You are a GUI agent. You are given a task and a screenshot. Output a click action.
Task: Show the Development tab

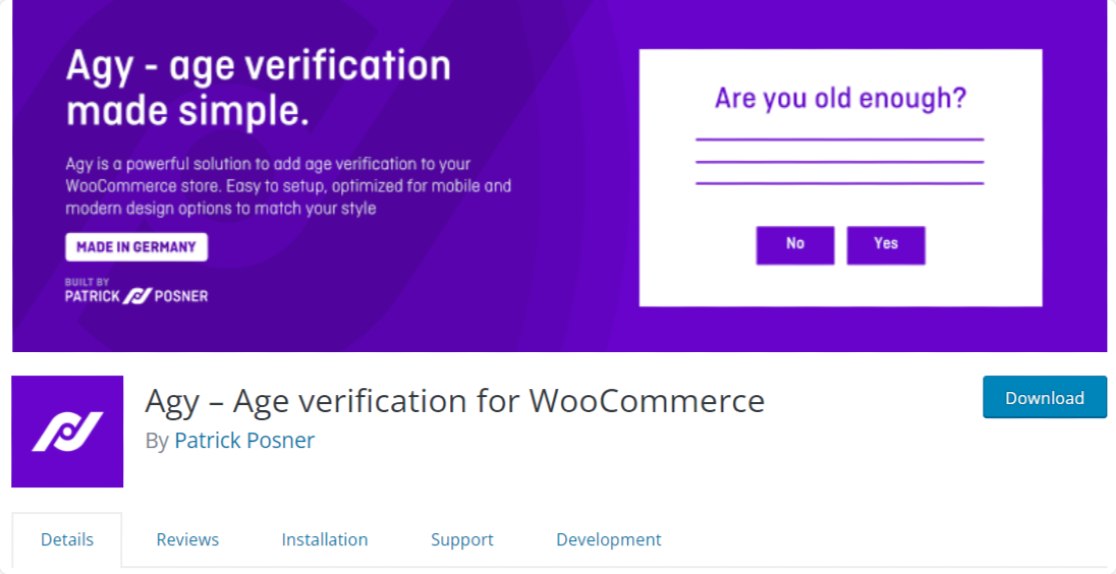(x=608, y=539)
